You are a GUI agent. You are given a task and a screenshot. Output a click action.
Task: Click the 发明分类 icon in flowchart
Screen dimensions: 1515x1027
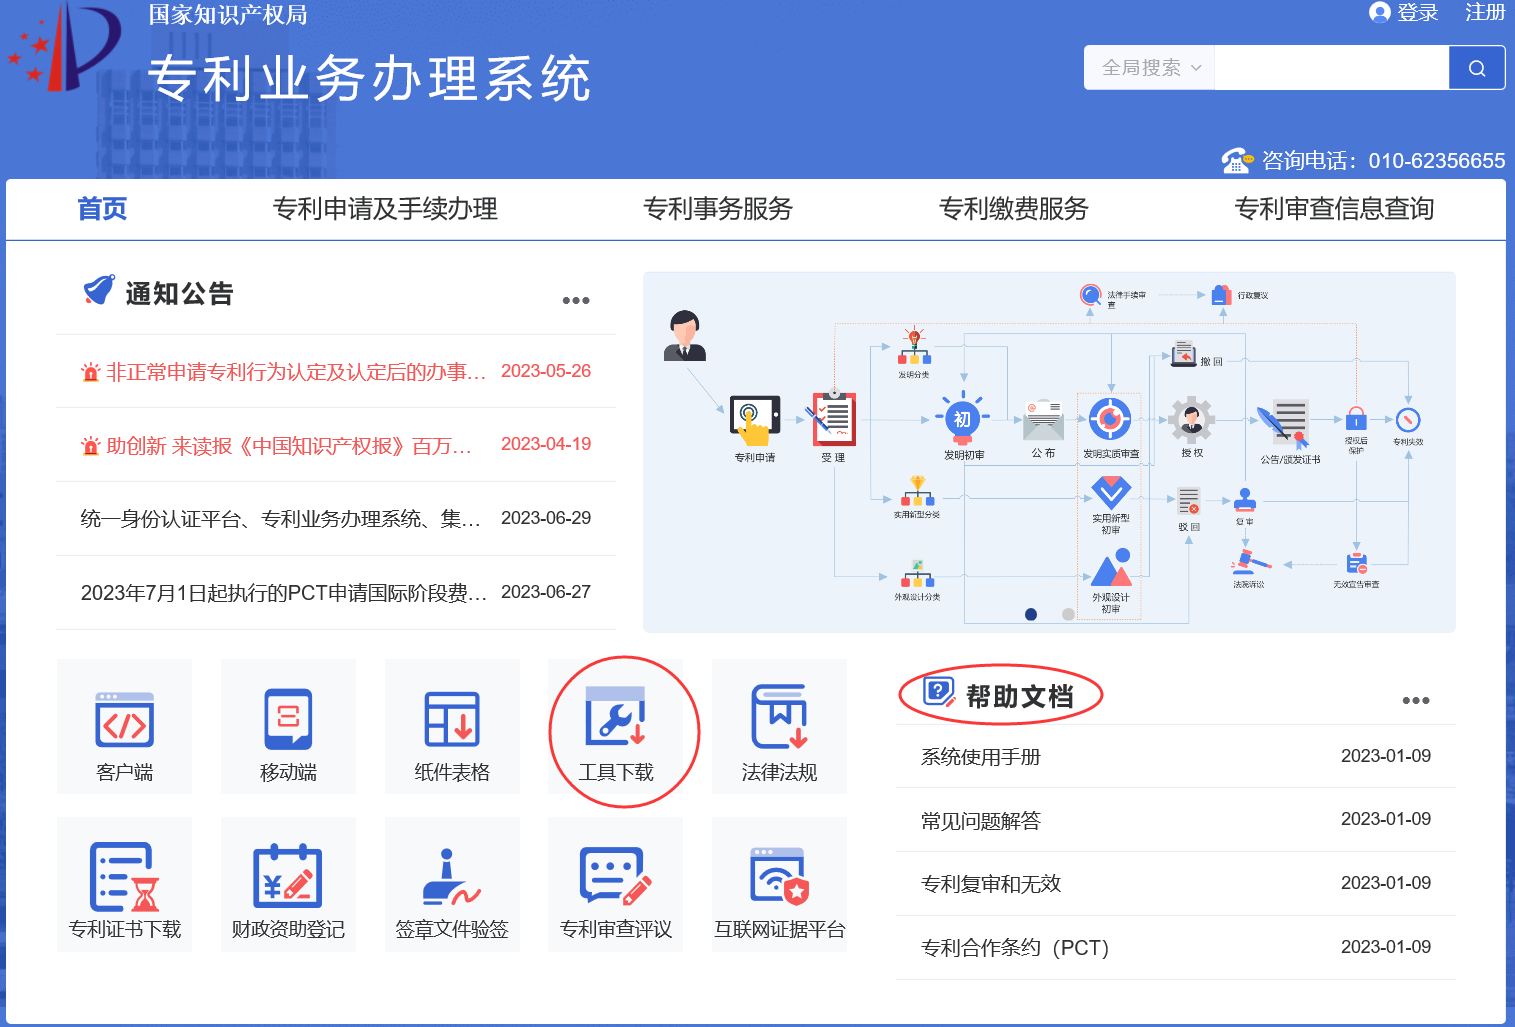(x=914, y=347)
